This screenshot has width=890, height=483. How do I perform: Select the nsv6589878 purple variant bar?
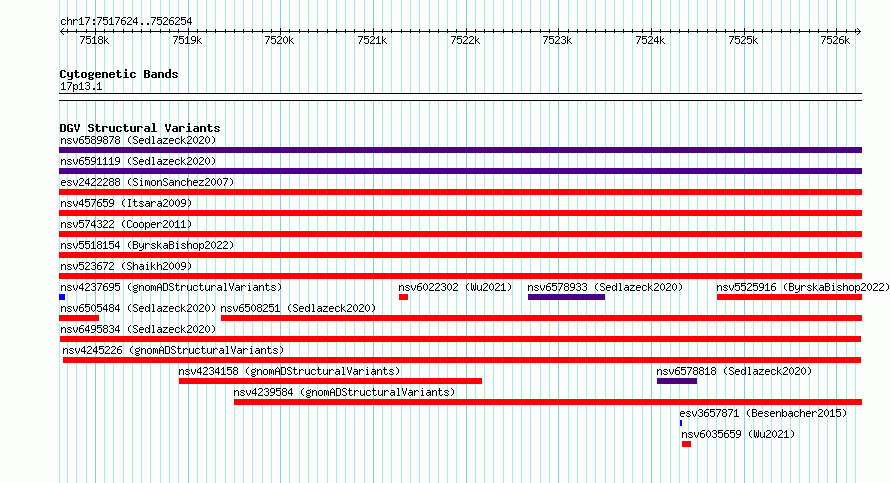coord(460,150)
